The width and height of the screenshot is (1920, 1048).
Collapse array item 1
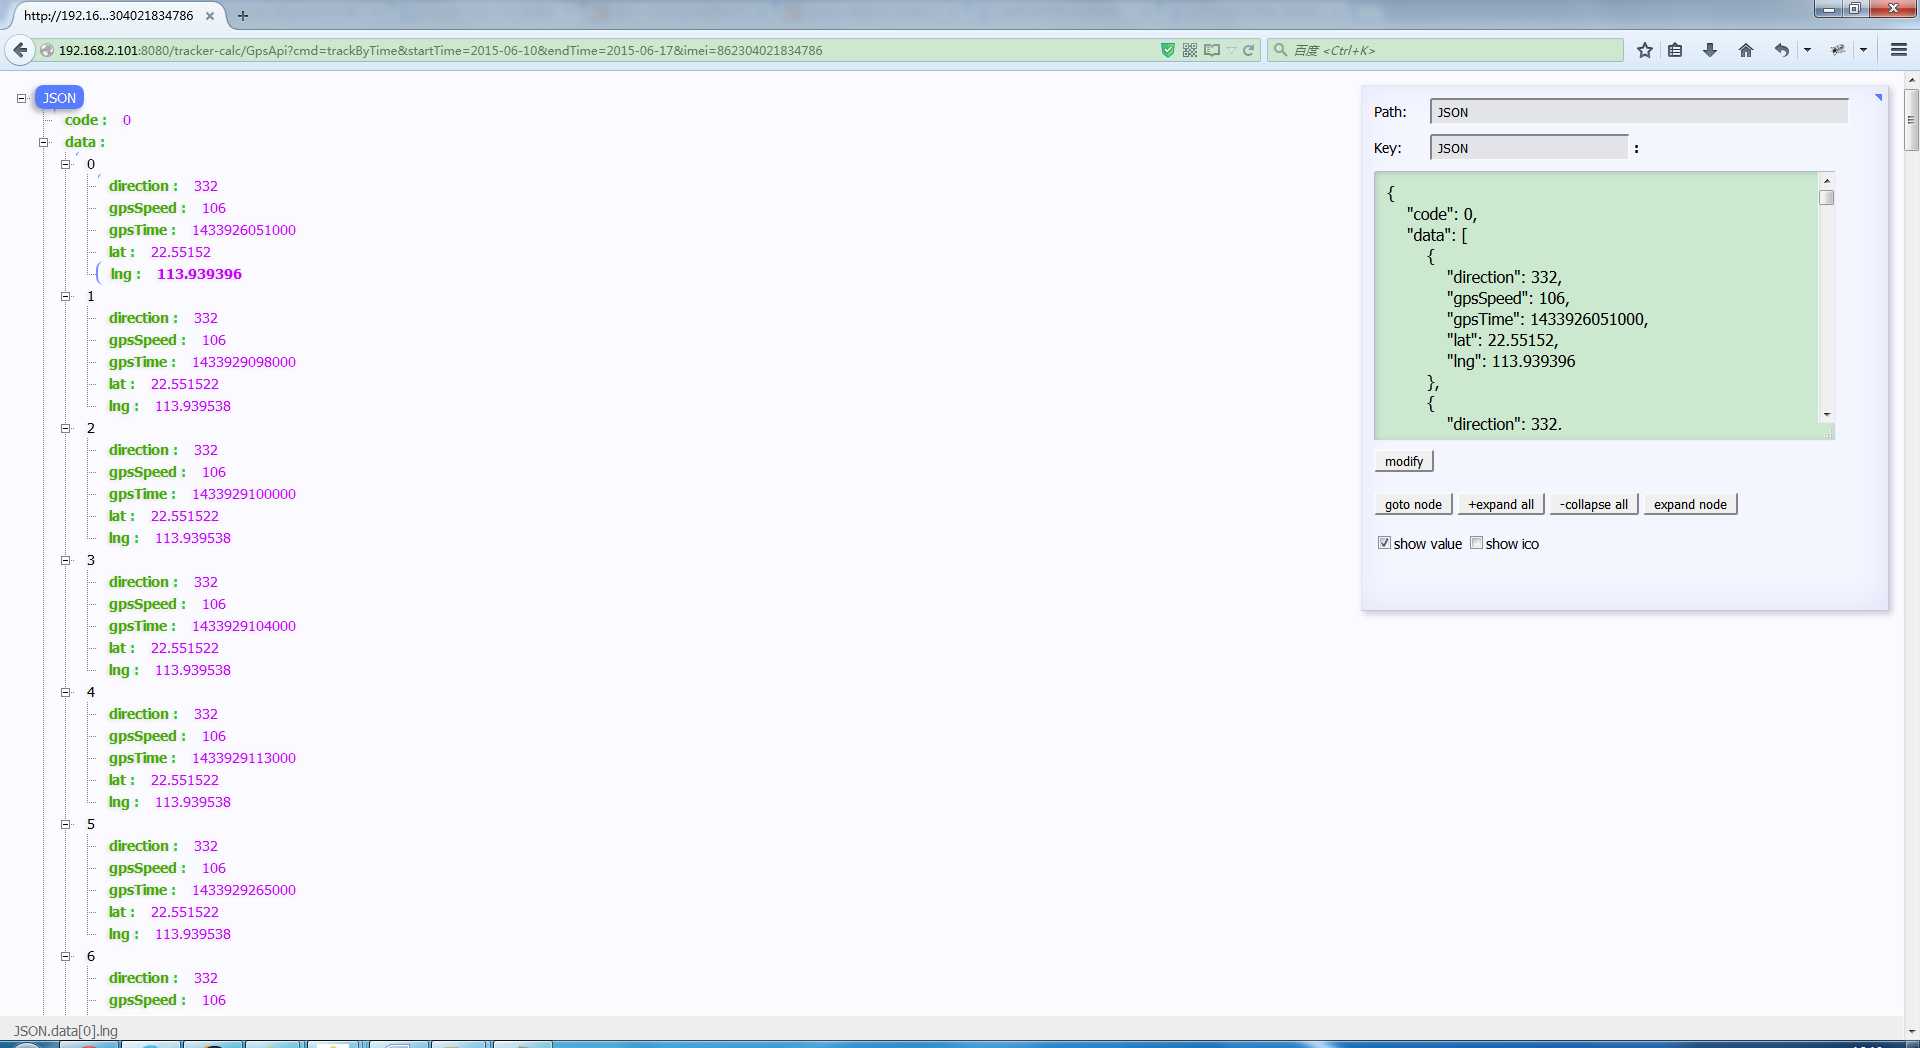click(65, 296)
